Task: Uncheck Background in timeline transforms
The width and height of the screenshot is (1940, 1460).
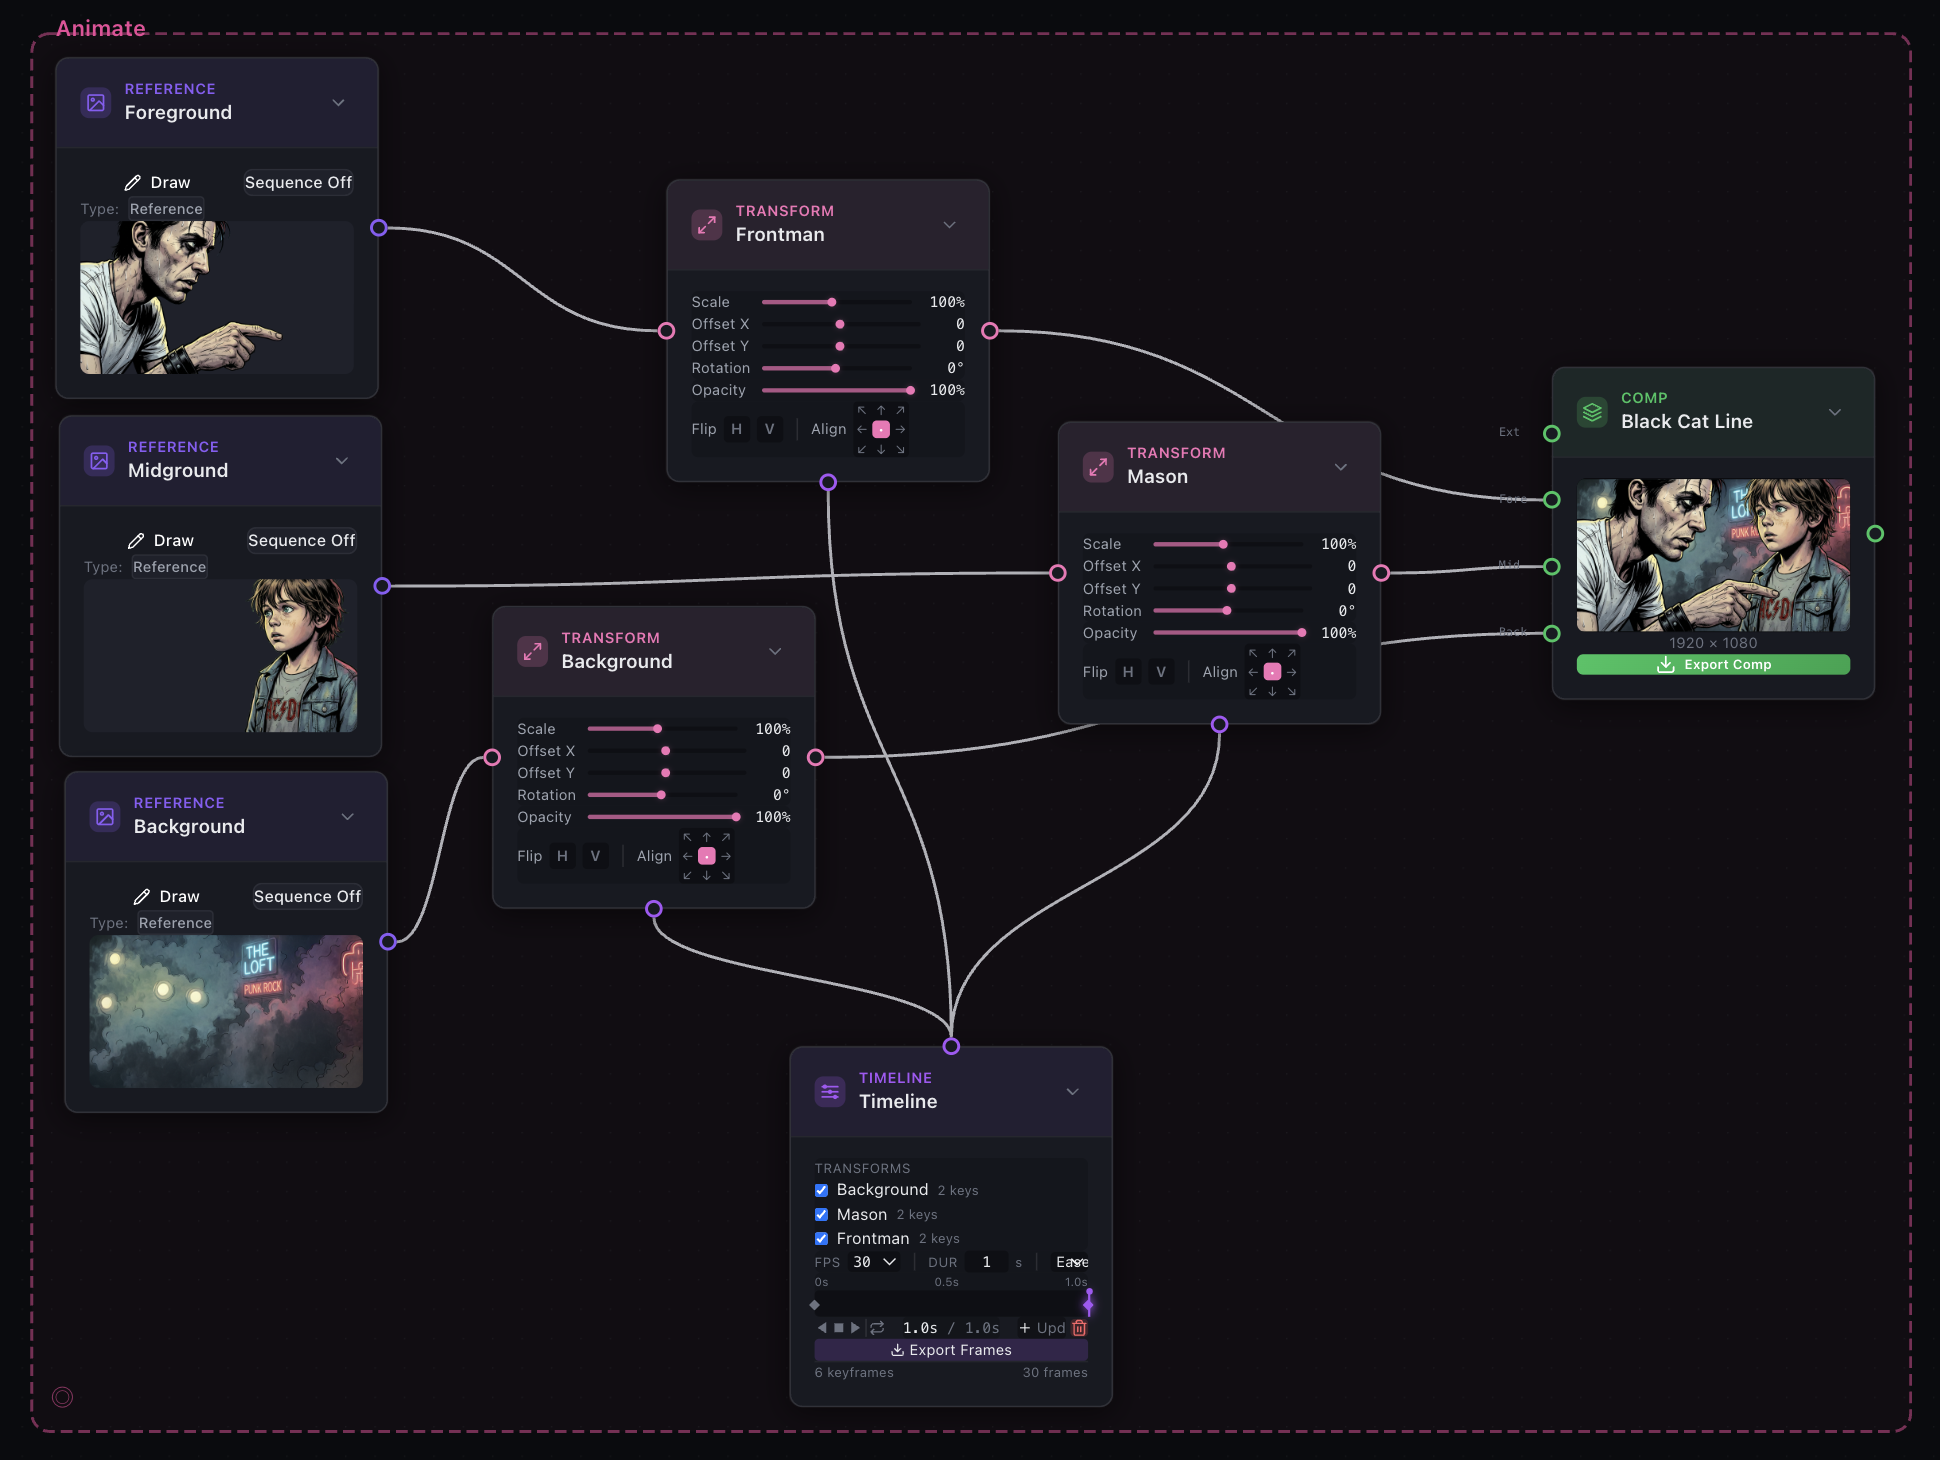Action: coord(821,1190)
